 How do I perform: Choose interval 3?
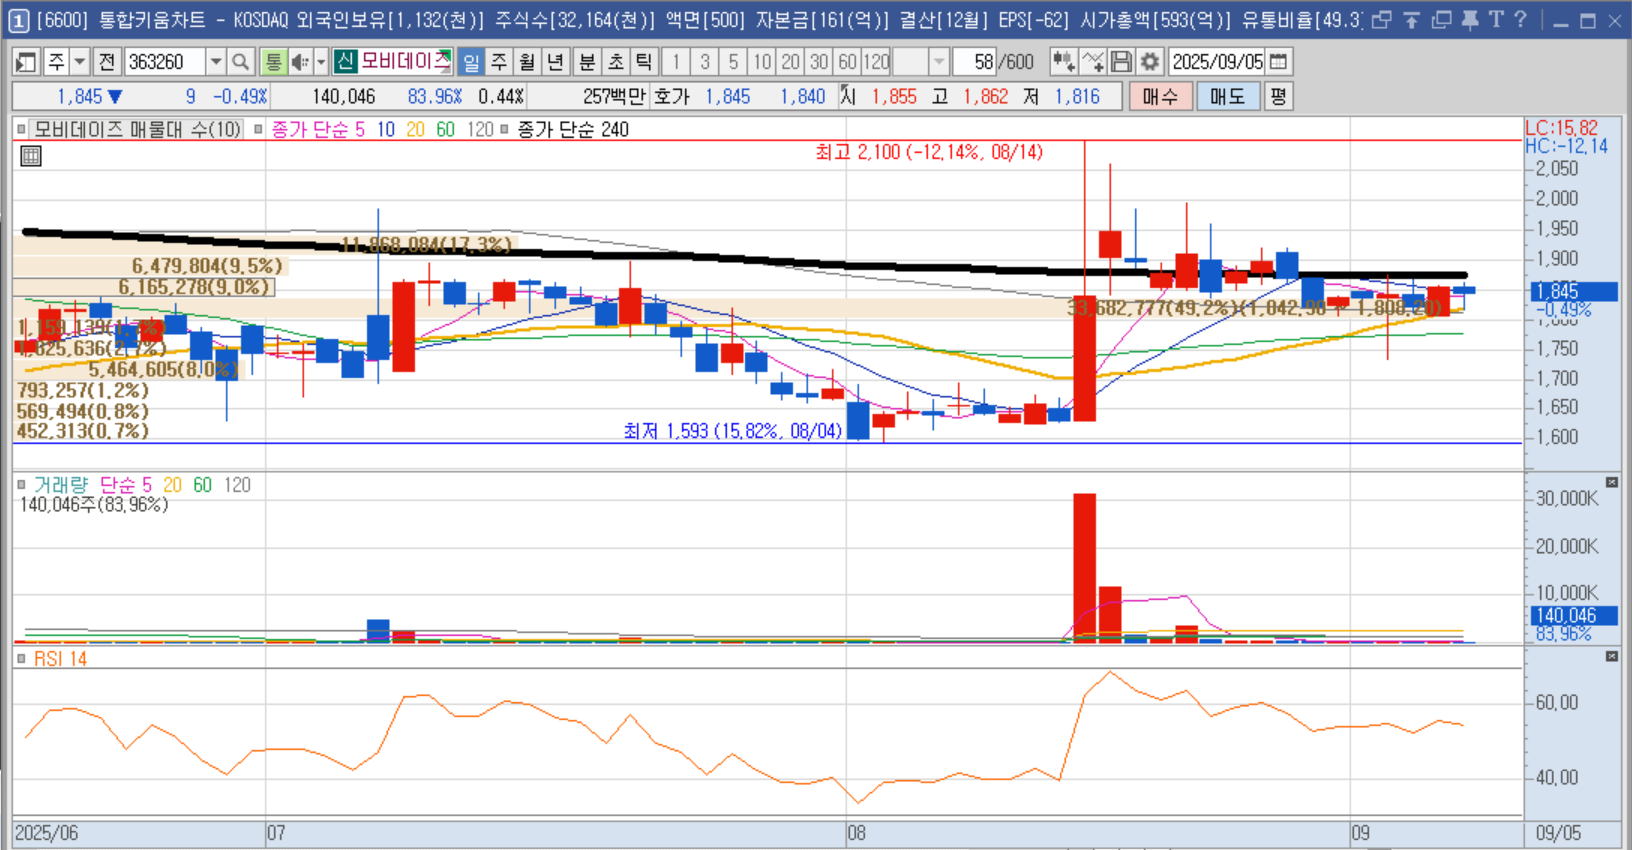click(705, 62)
